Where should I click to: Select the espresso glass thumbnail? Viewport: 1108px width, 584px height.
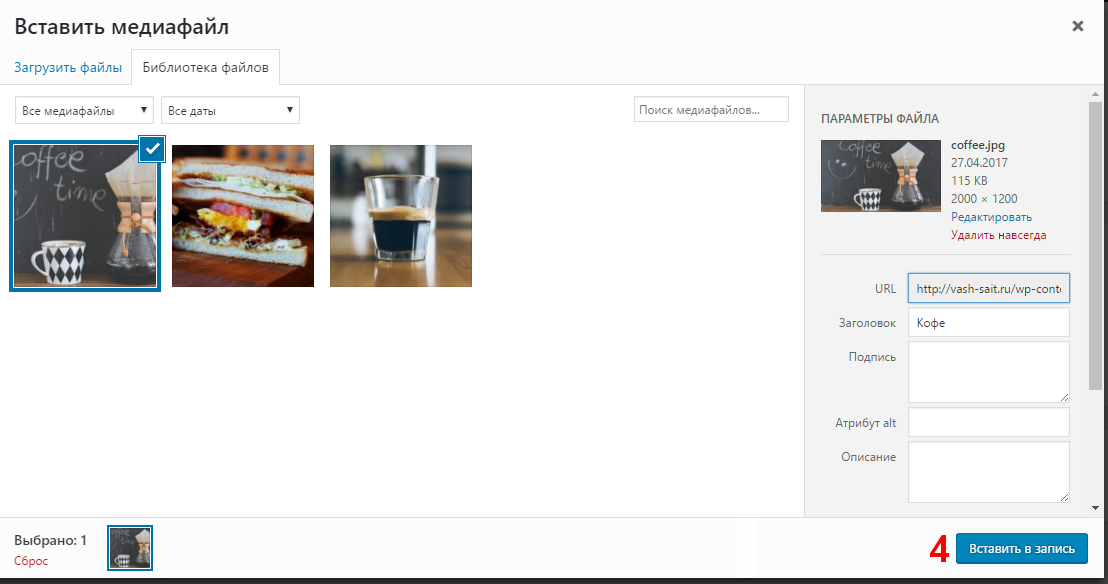click(x=401, y=216)
